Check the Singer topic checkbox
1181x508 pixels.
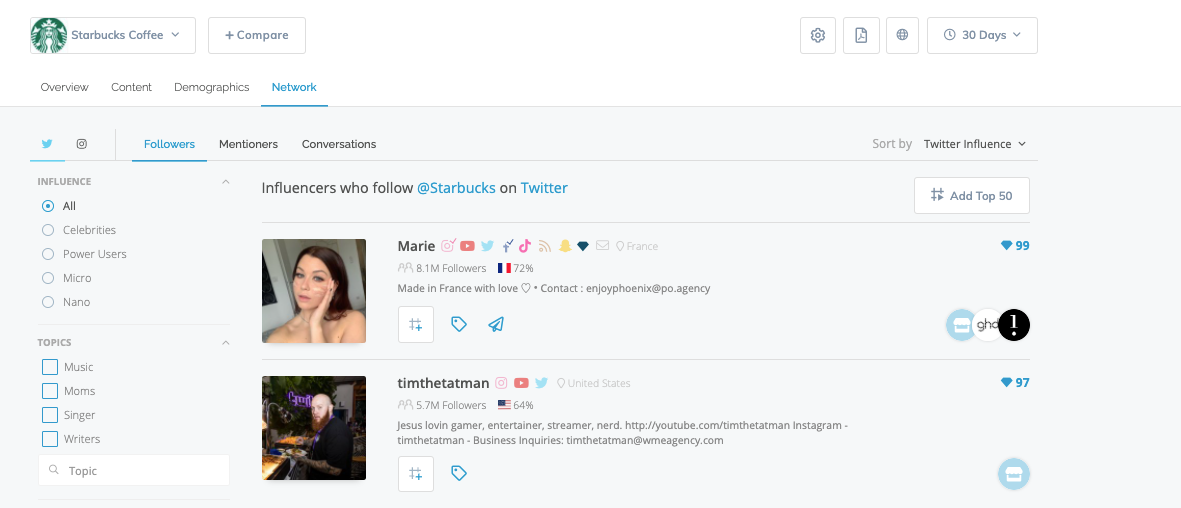tap(50, 415)
